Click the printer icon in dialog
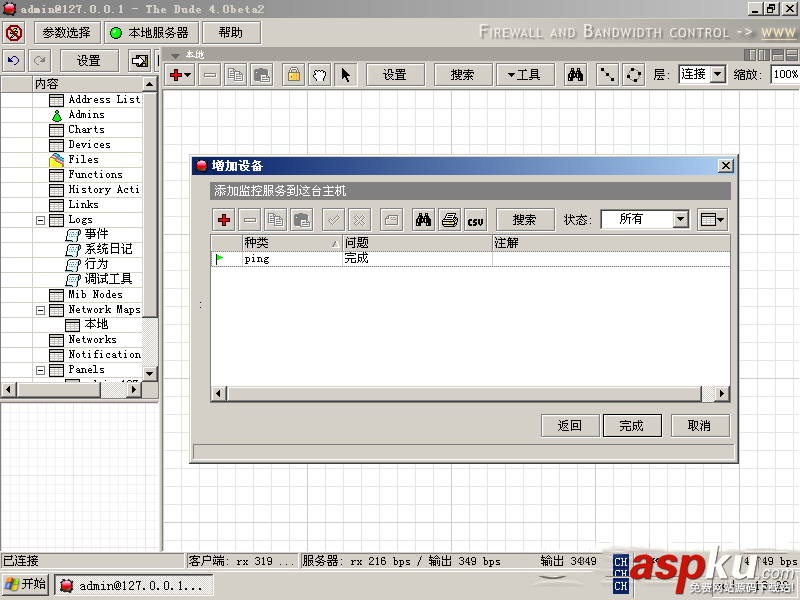This screenshot has width=800, height=600. click(x=449, y=220)
